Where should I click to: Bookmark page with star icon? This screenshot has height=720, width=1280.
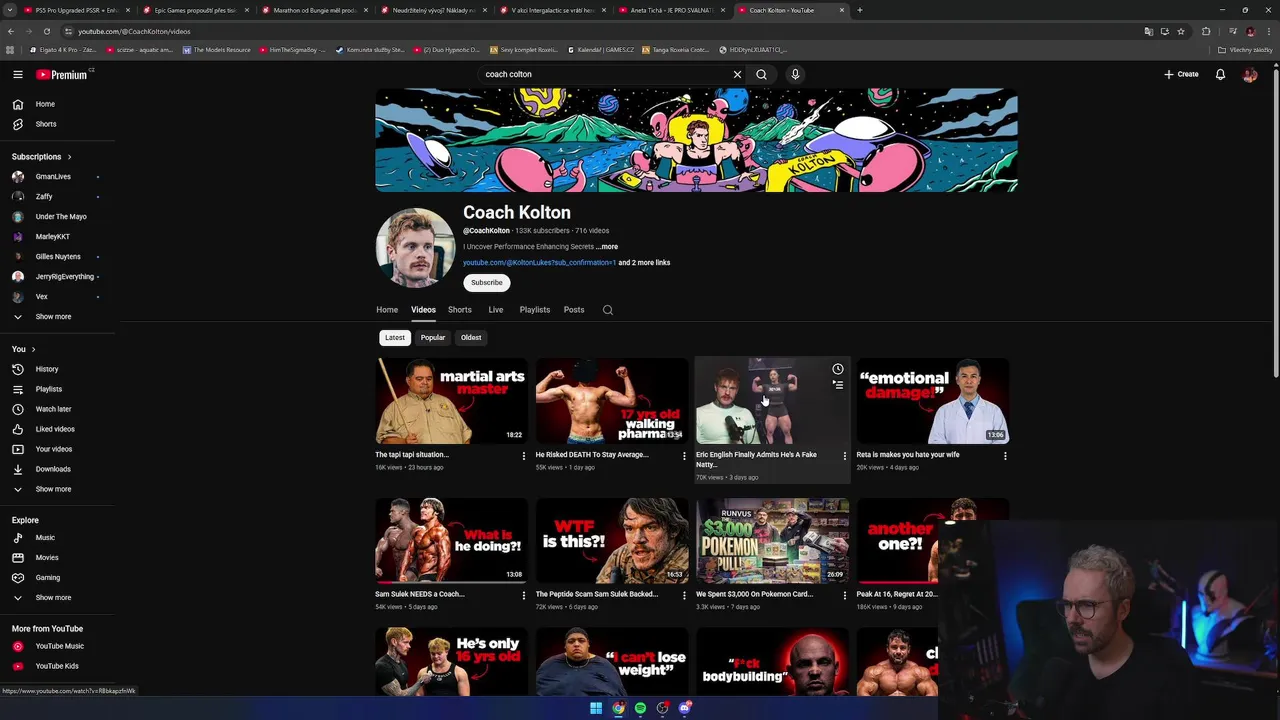tap(1181, 31)
